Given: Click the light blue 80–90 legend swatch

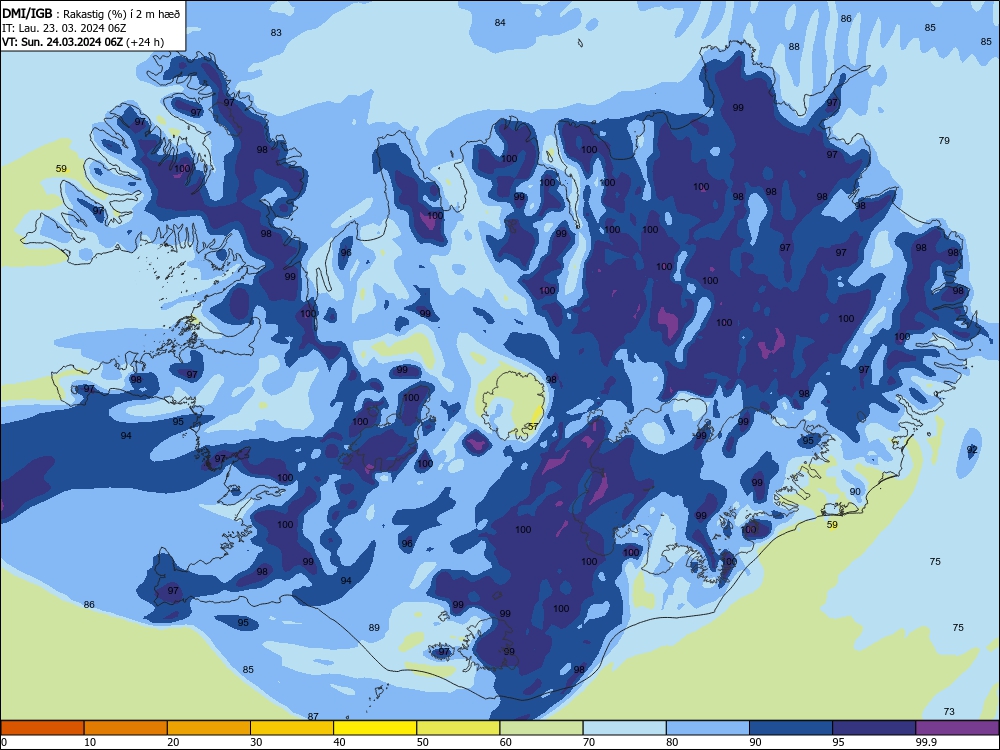Looking at the screenshot, I should click(708, 728).
